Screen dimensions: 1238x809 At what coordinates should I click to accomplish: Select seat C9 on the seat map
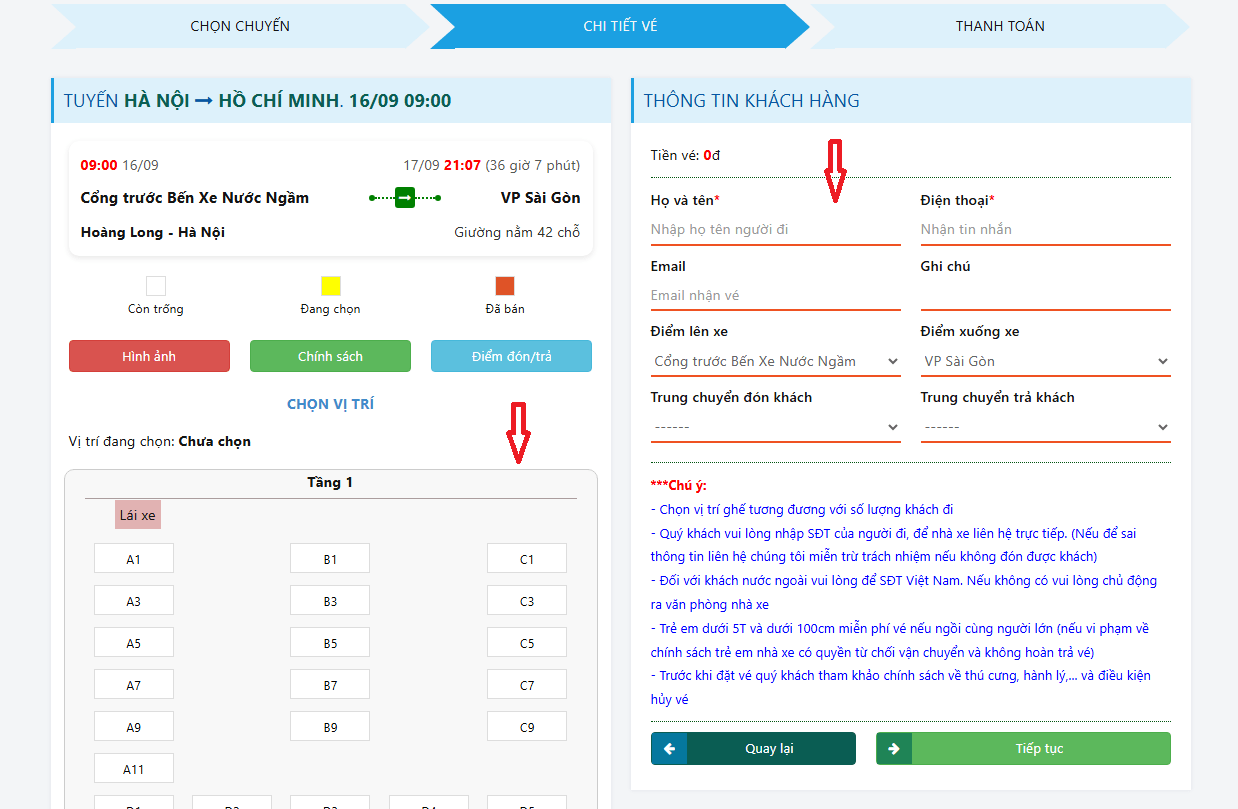527,727
